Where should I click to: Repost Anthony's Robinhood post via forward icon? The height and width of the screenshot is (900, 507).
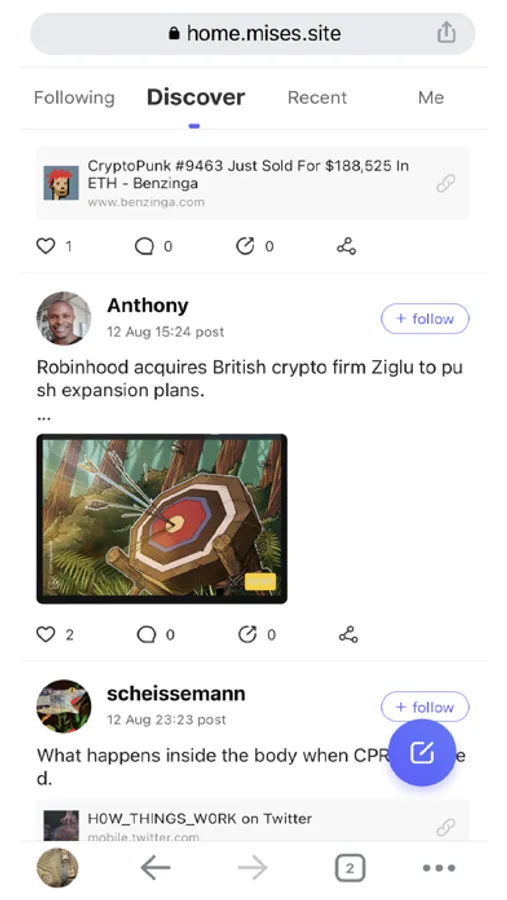click(x=247, y=634)
